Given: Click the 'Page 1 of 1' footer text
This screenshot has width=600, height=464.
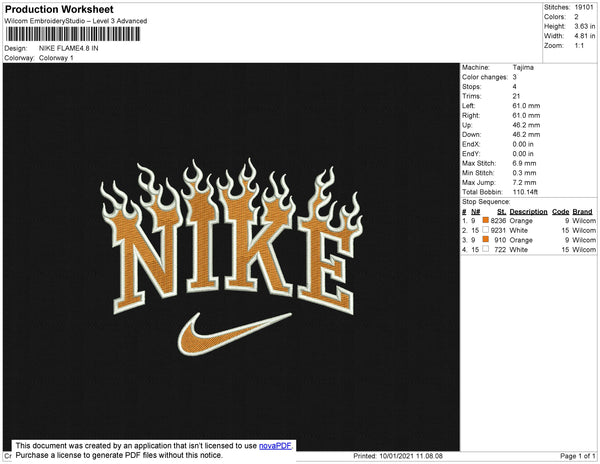Looking at the screenshot, I should [x=578, y=456].
